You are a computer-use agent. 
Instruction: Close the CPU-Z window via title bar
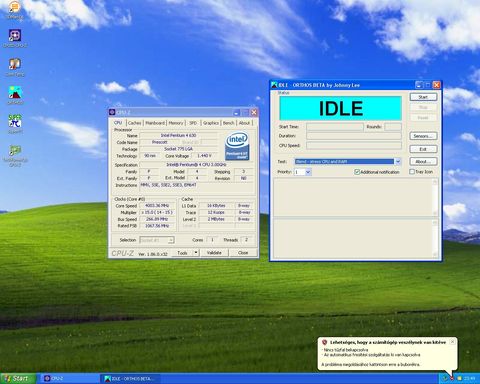[x=254, y=113]
